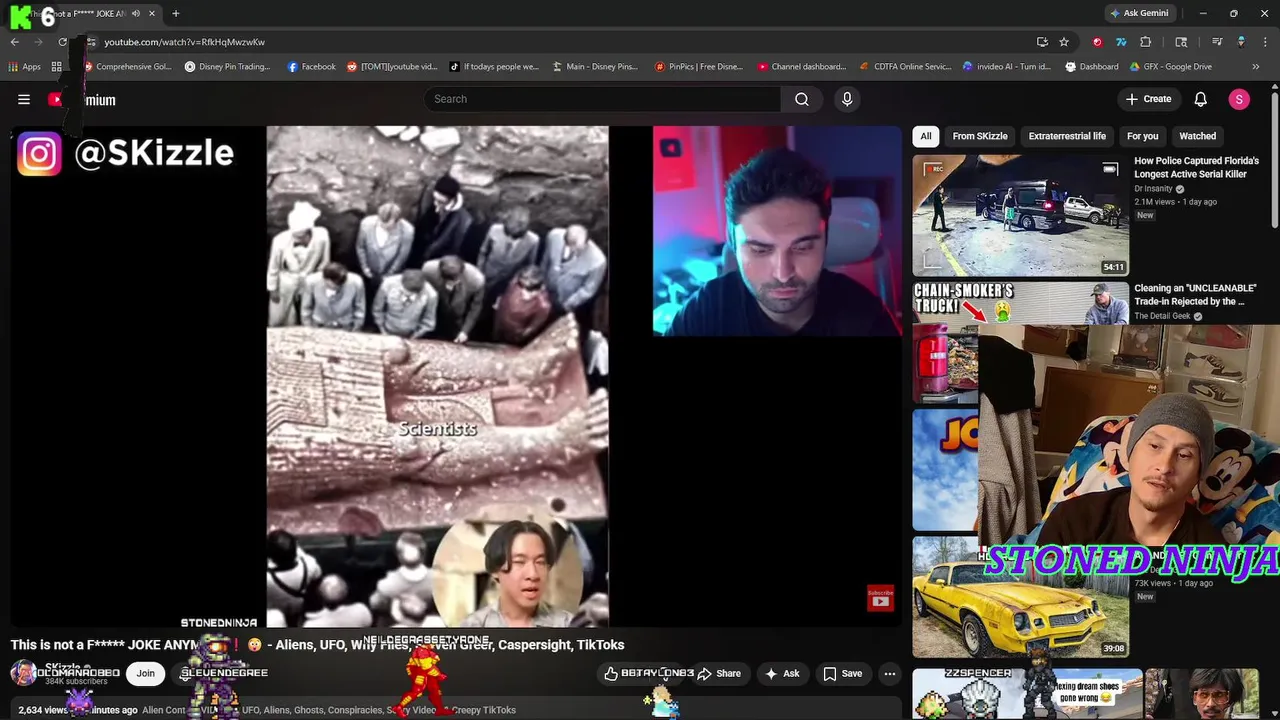
Task: Open more actions three-dot menu
Action: (890, 674)
